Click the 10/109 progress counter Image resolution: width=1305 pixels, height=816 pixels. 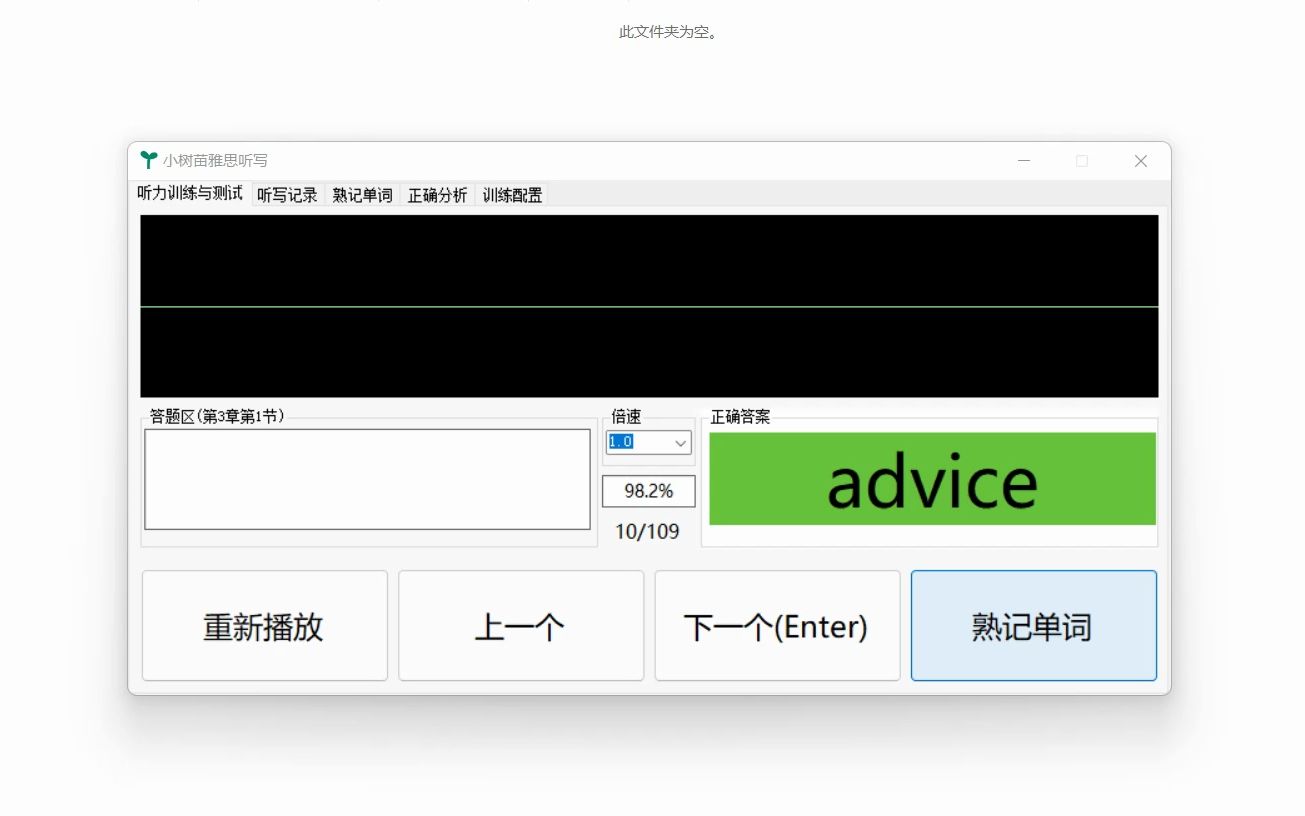click(x=648, y=532)
